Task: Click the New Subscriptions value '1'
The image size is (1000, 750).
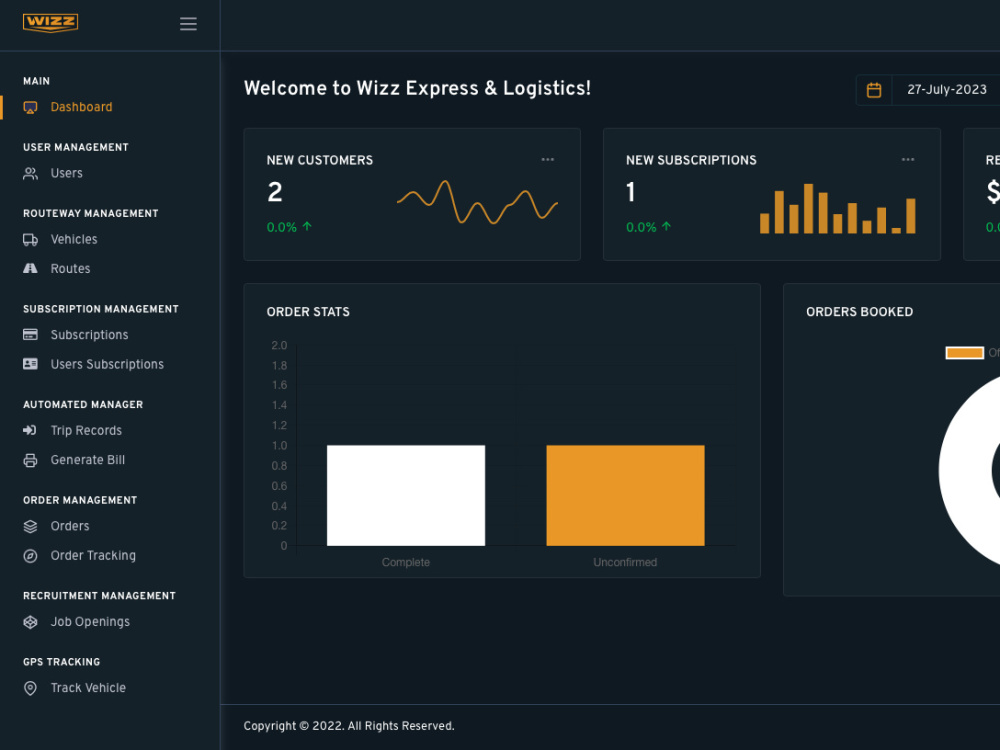Action: [631, 193]
